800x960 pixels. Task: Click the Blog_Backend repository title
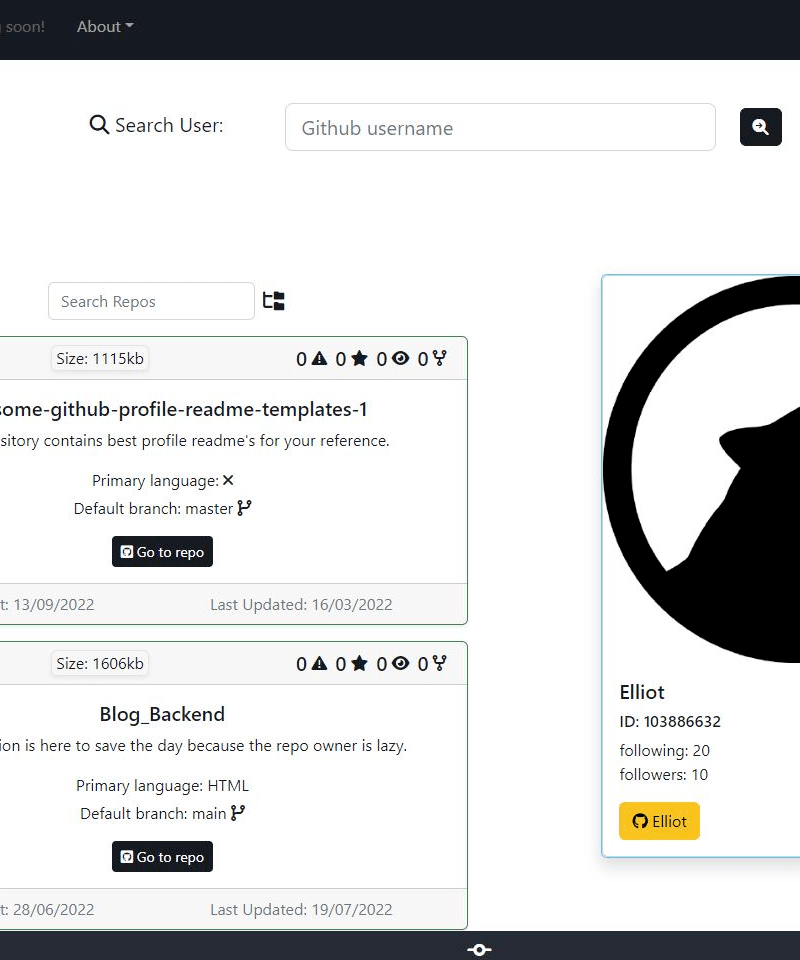coord(162,714)
